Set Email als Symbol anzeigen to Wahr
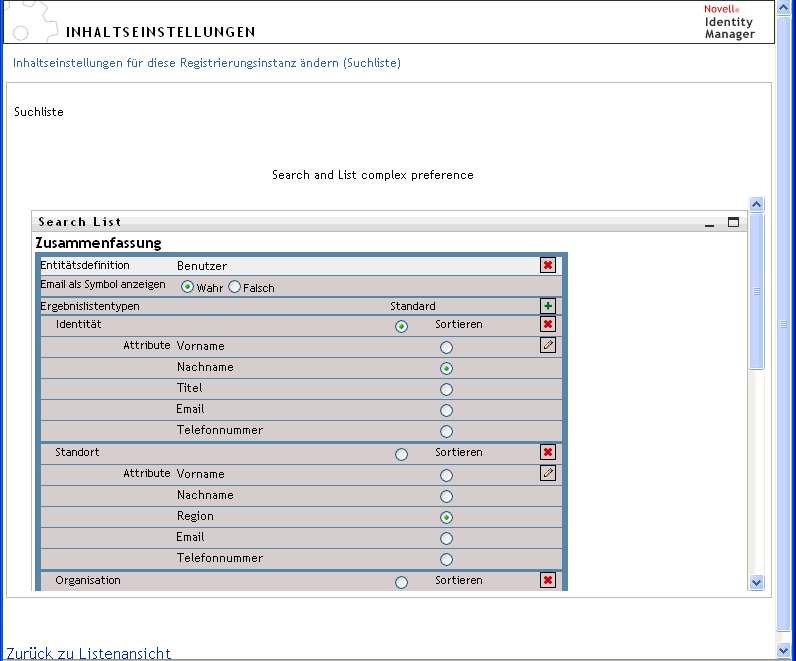This screenshot has width=796, height=661. [x=187, y=287]
